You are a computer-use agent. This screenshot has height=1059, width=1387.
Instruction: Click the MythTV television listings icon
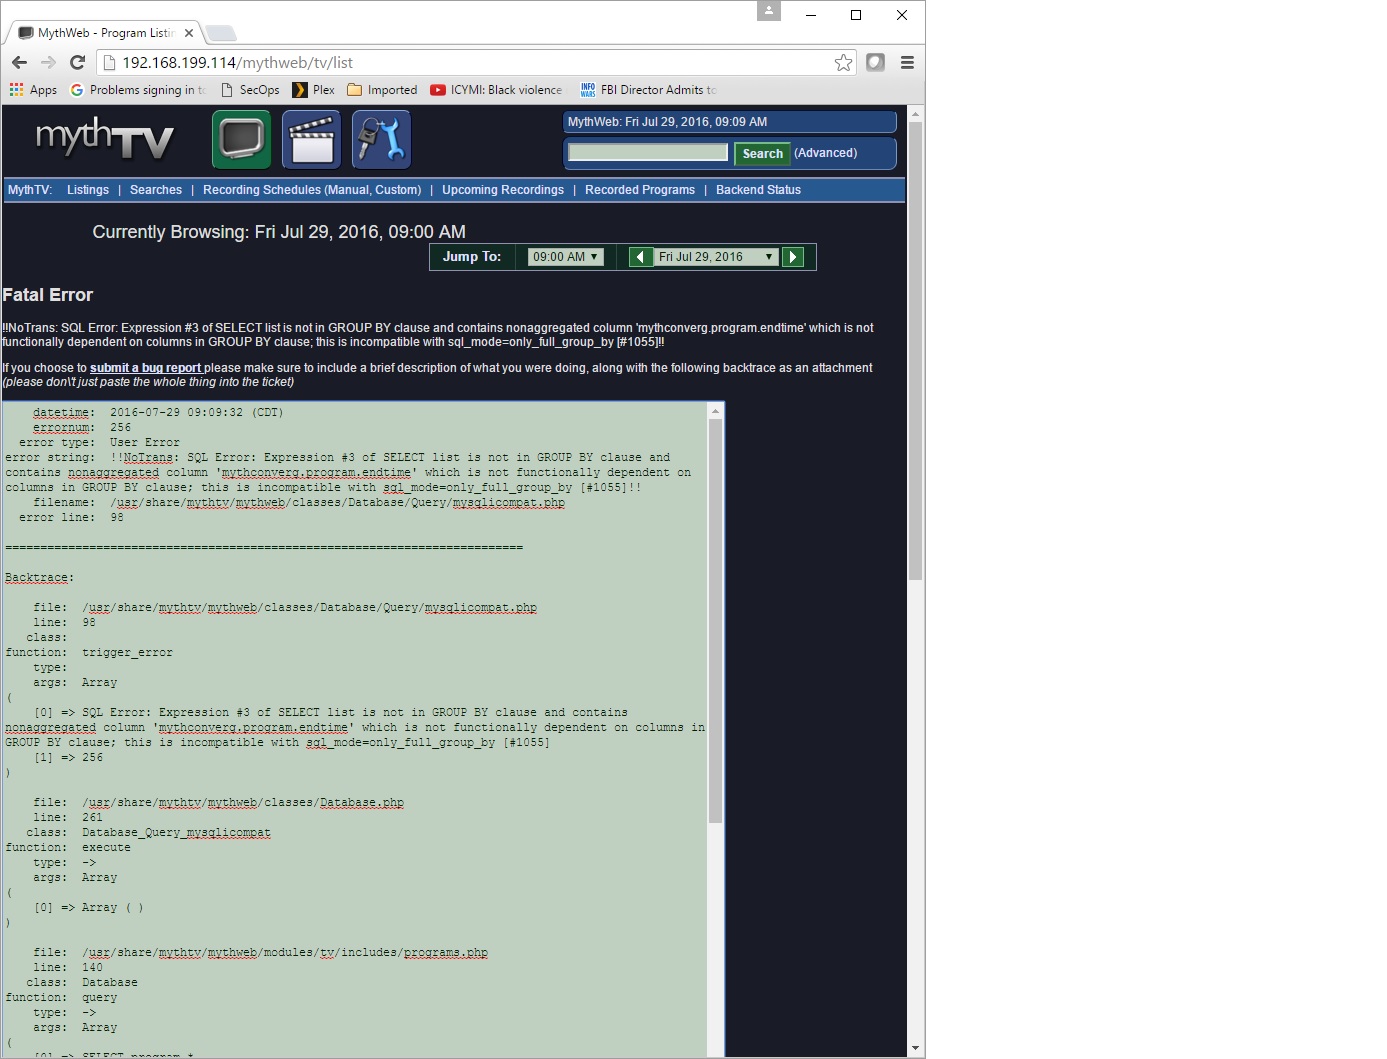click(x=241, y=140)
